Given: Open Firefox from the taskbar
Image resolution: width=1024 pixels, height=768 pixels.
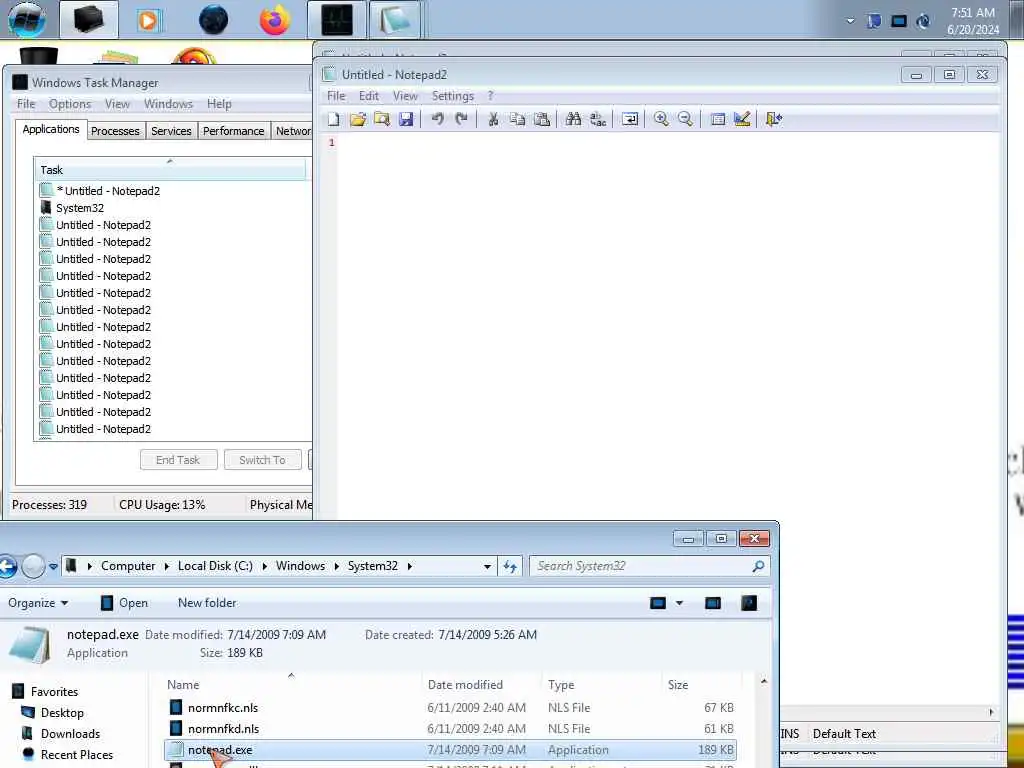Looking at the screenshot, I should click(x=274, y=20).
